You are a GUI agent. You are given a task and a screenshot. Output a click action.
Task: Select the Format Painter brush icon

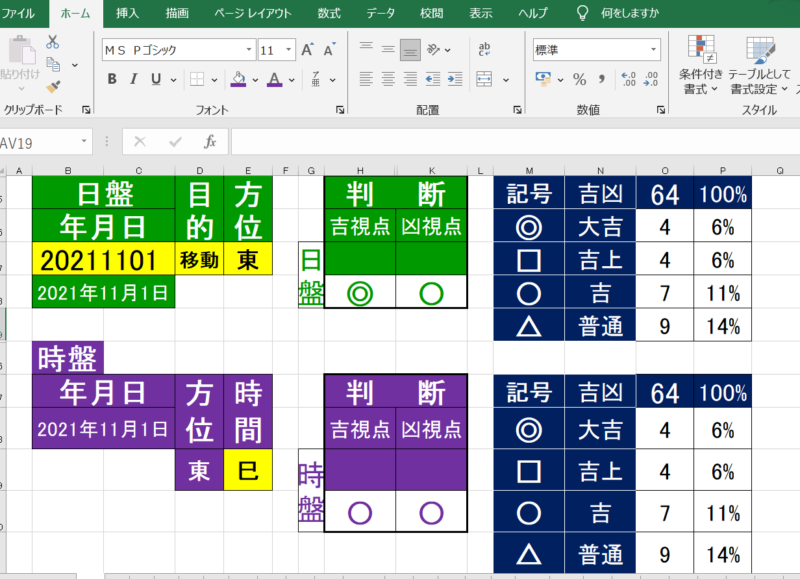[x=52, y=86]
